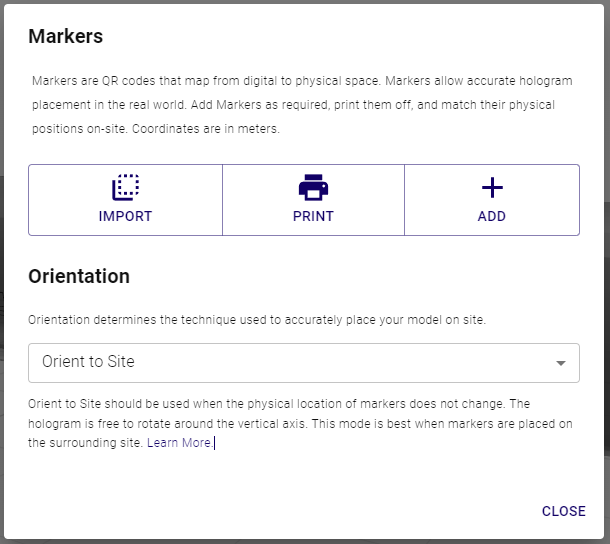Click the Markers QR codes description paragraph
Screen dimensions: 610x544
pos(302,105)
